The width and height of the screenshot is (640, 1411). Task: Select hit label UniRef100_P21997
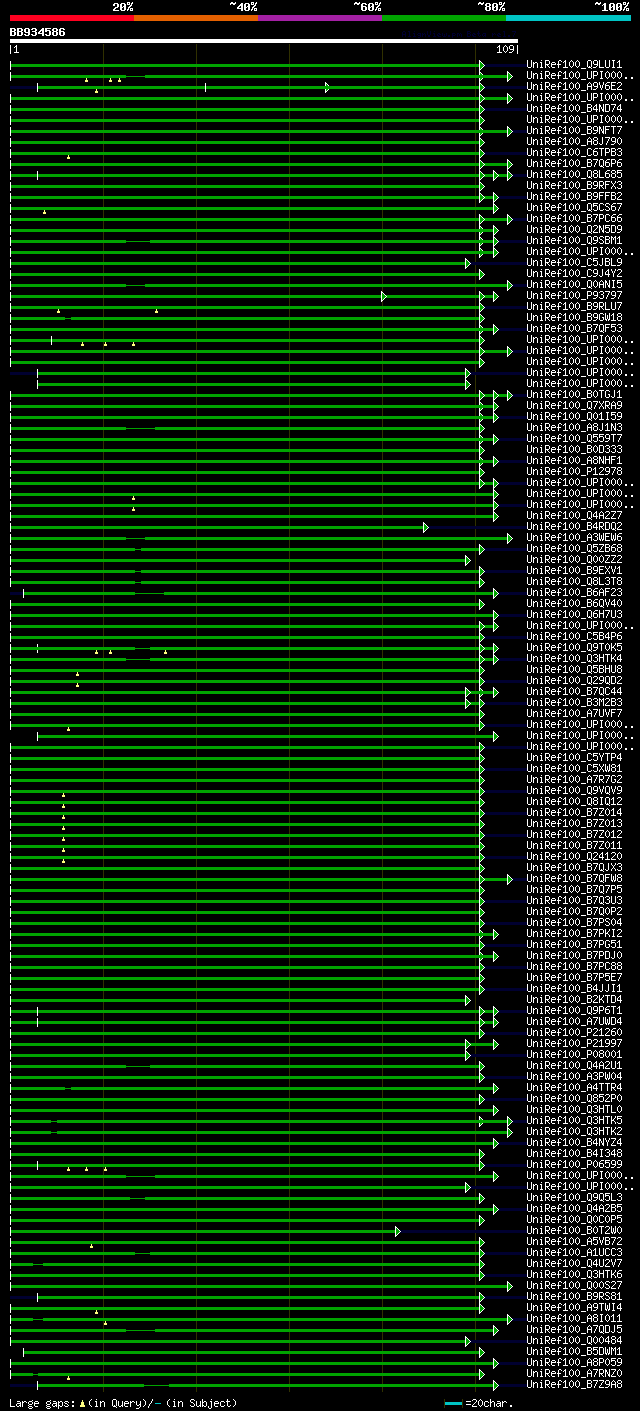tap(574, 1044)
